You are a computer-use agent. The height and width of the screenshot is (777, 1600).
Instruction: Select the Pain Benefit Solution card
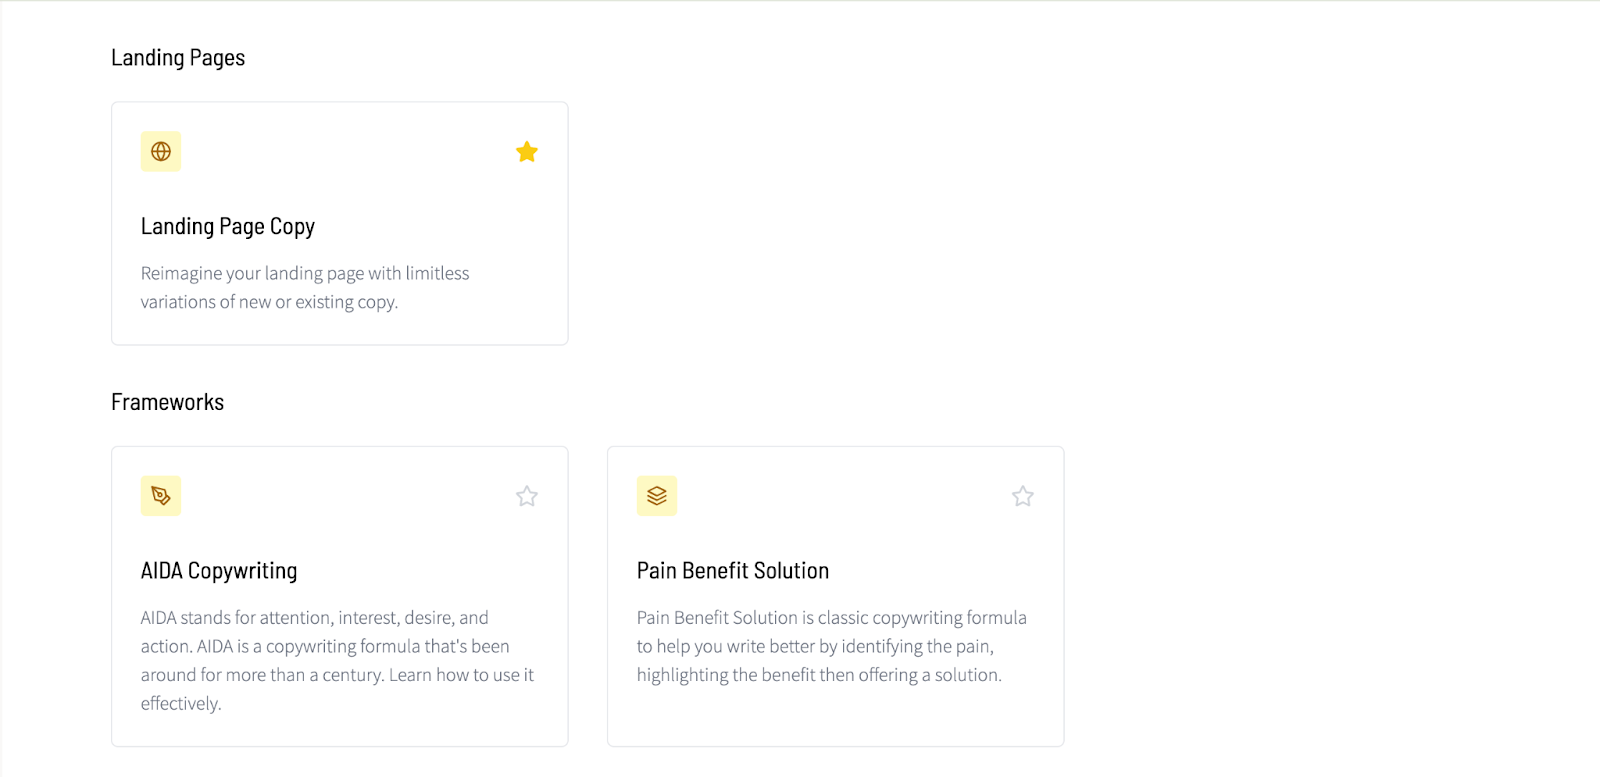coord(836,596)
